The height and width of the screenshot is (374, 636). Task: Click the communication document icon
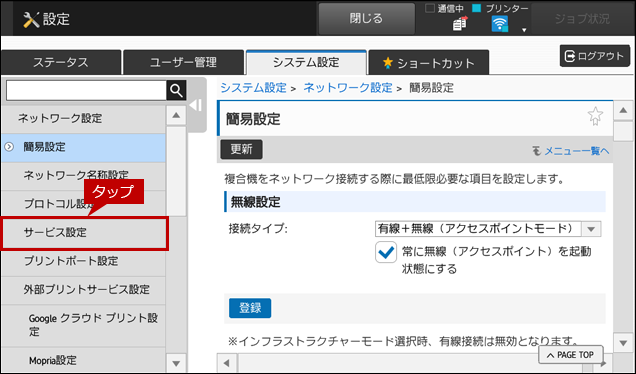click(460, 24)
